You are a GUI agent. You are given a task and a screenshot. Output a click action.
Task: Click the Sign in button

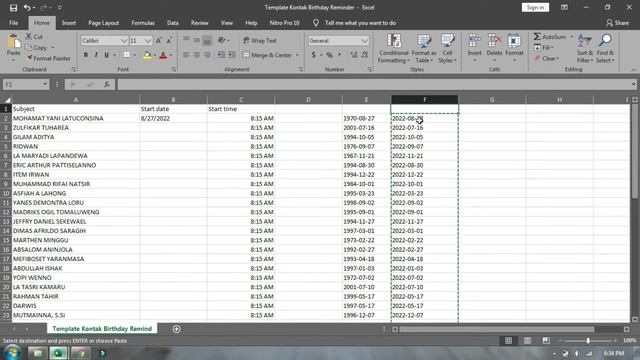pyautogui.click(x=535, y=7)
